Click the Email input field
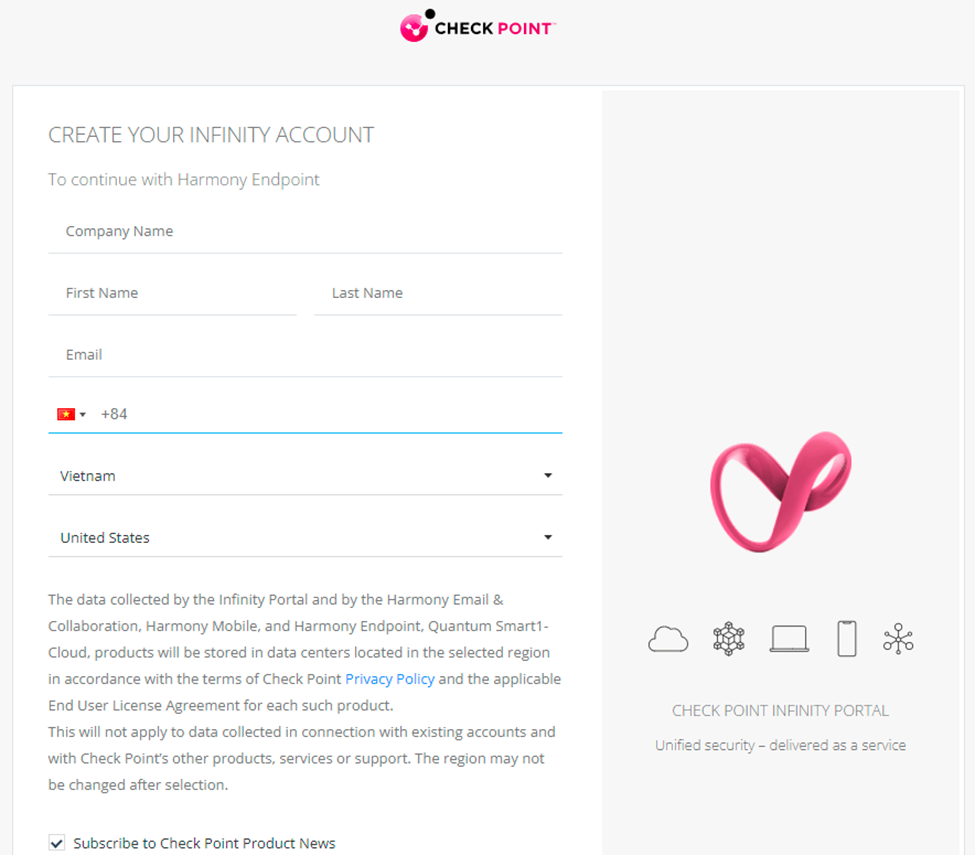The width and height of the screenshot is (975, 855). (x=305, y=354)
